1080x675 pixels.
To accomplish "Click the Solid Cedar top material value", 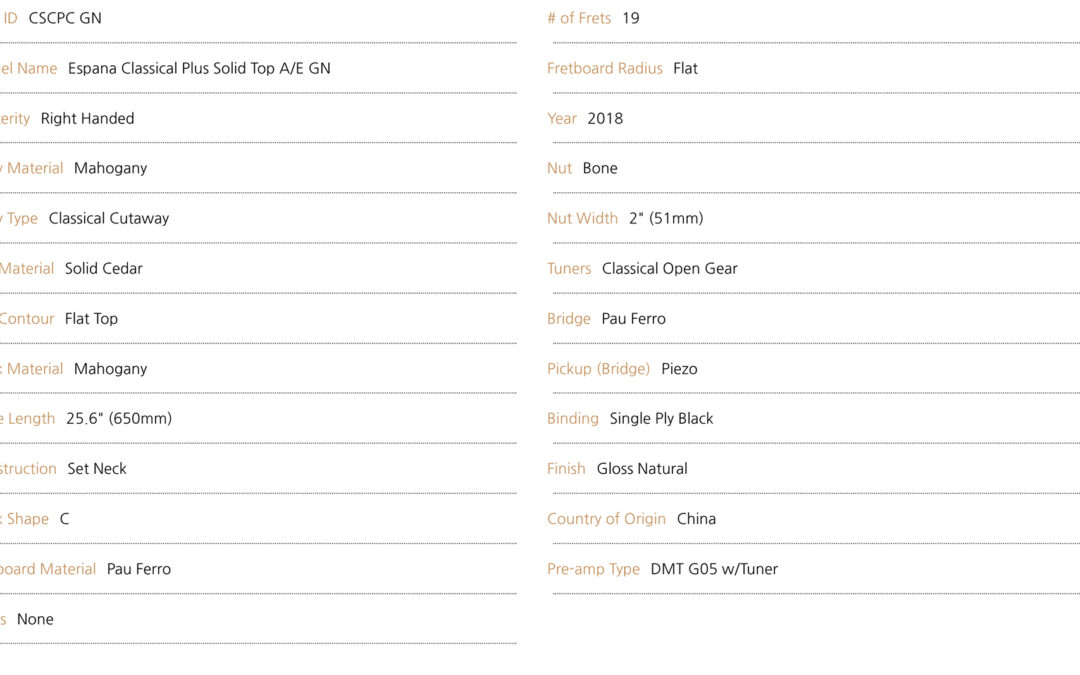I will coord(103,269).
